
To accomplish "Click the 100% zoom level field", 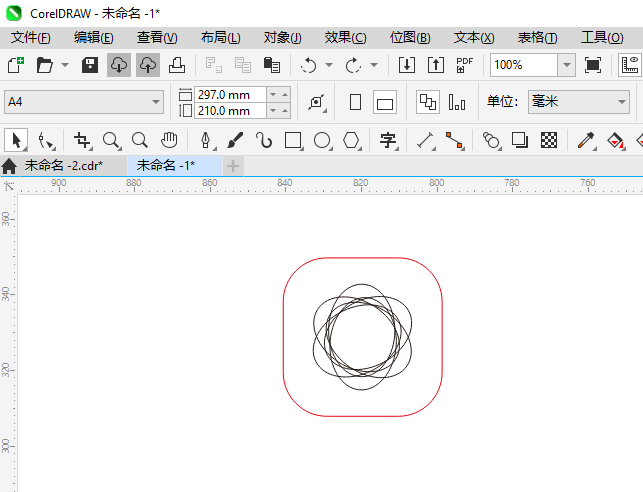I will coord(524,65).
